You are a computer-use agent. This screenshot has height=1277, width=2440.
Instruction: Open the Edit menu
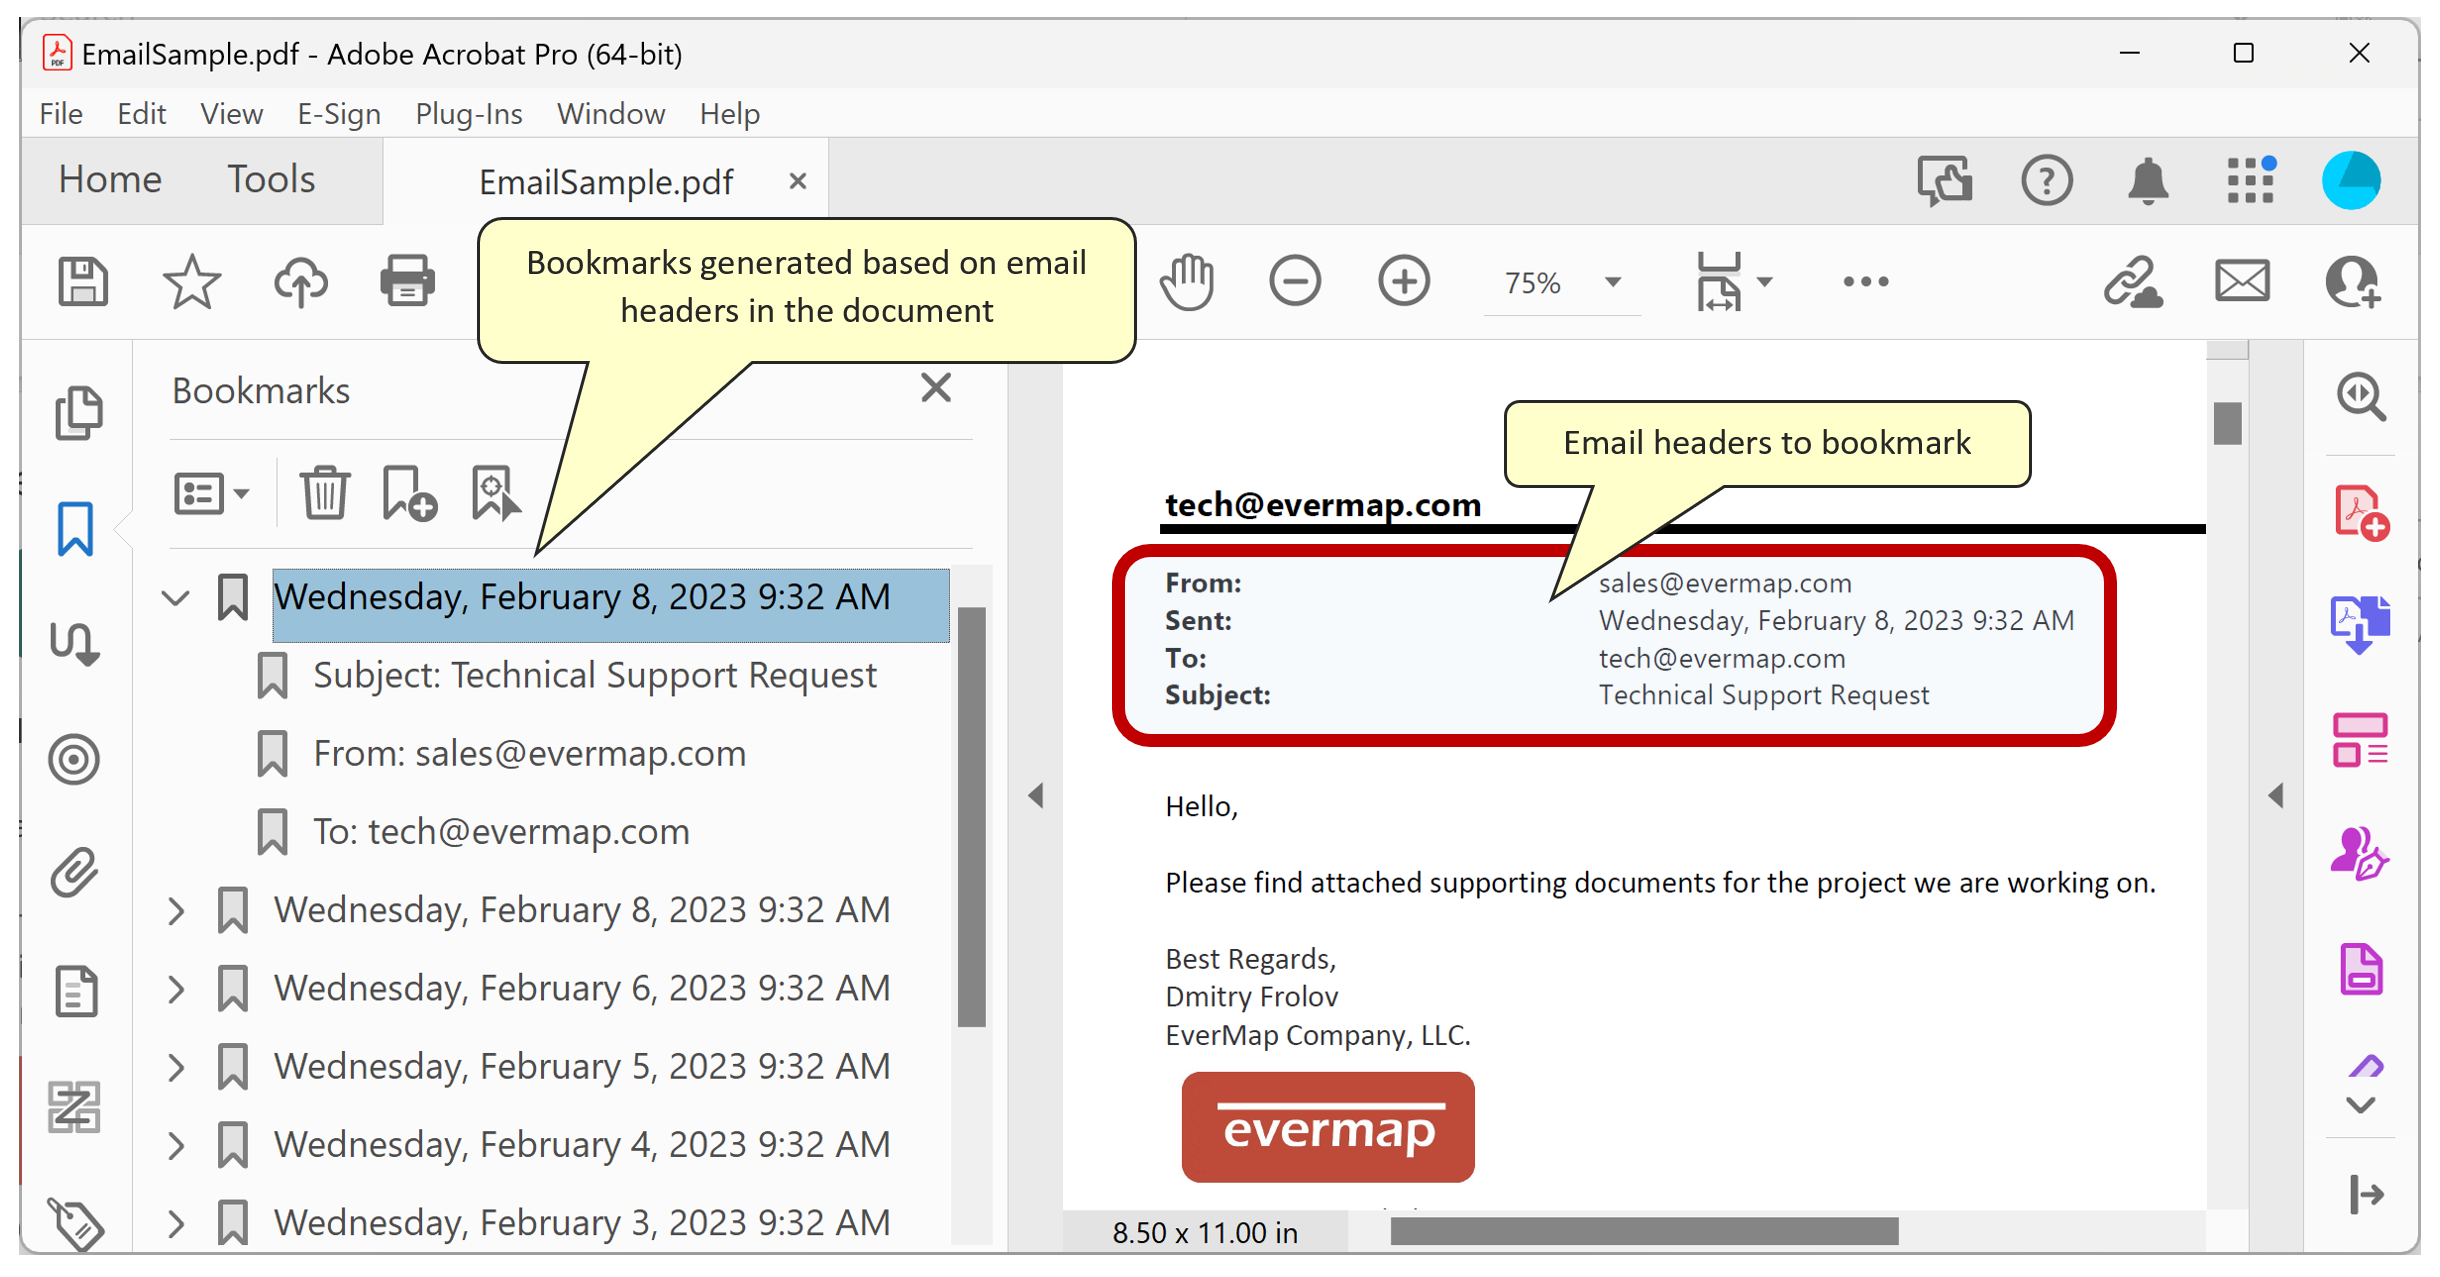141,114
